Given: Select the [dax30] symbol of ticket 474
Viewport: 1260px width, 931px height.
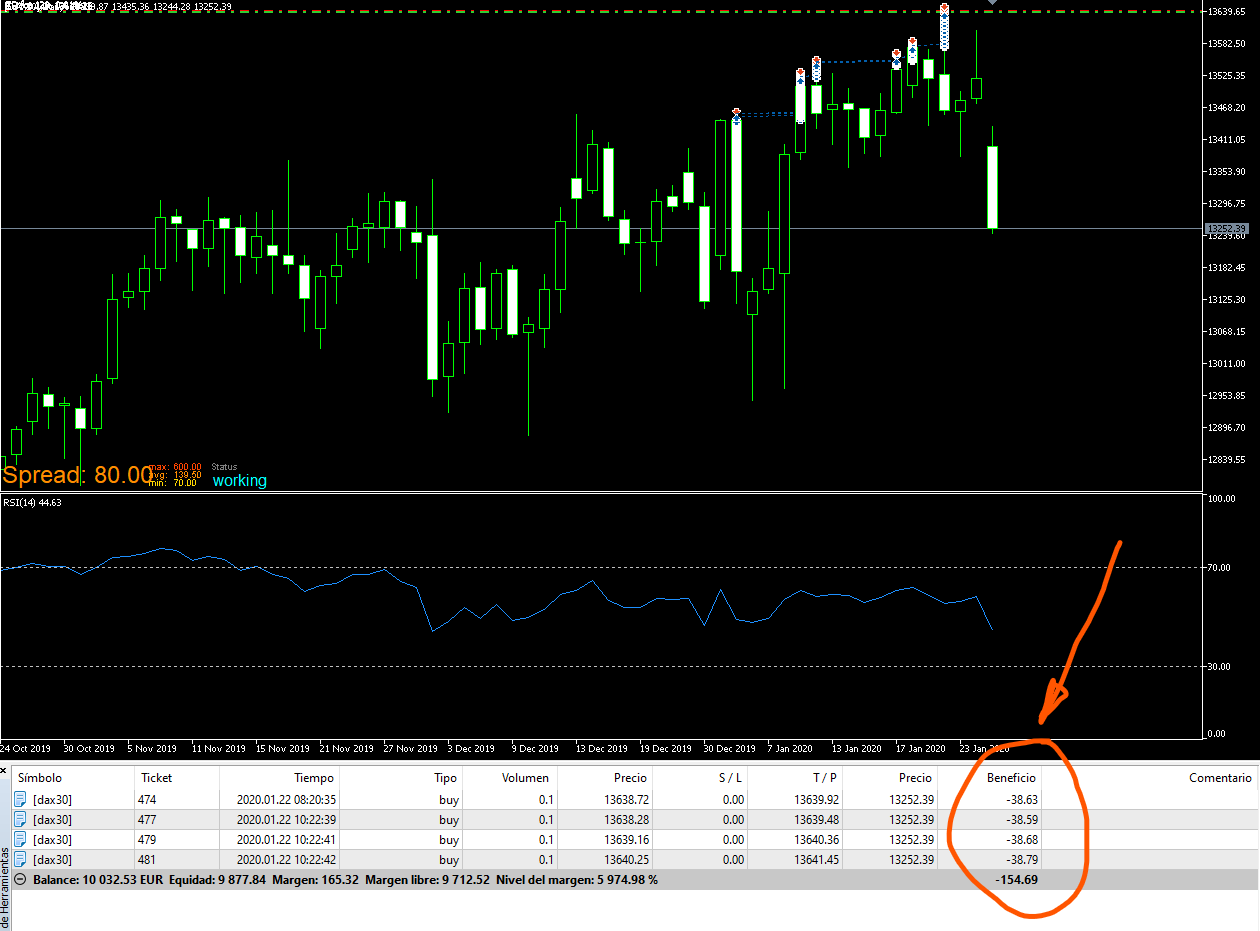Looking at the screenshot, I should coord(52,799).
